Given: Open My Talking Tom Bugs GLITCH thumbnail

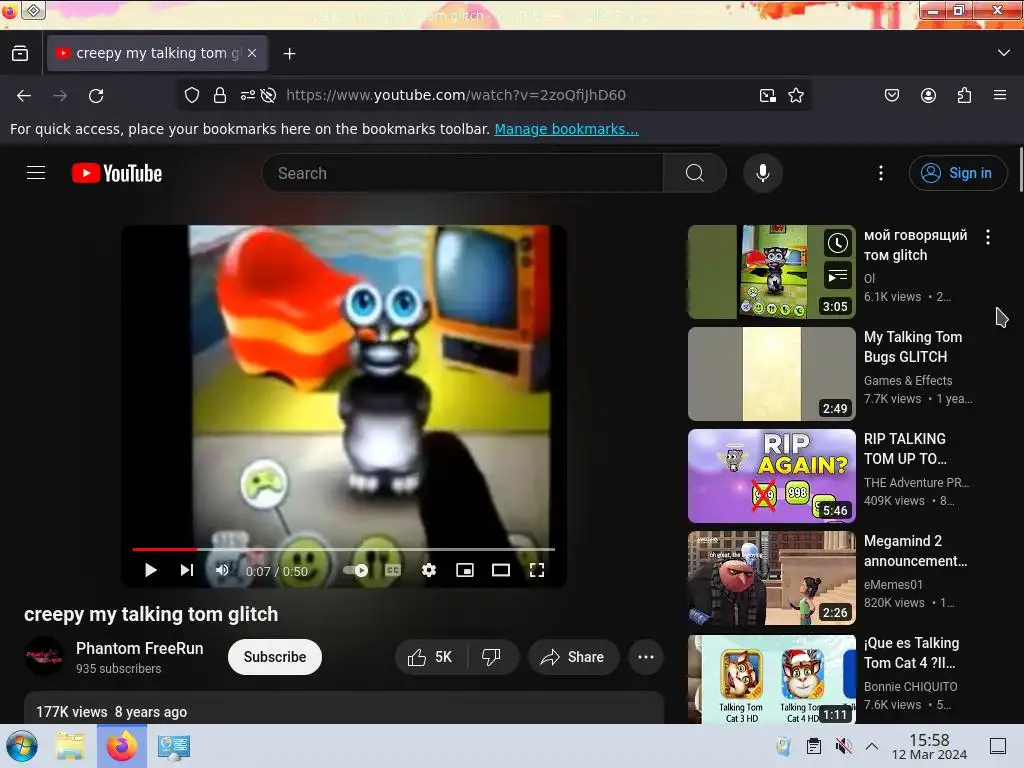Looking at the screenshot, I should click(772, 374).
